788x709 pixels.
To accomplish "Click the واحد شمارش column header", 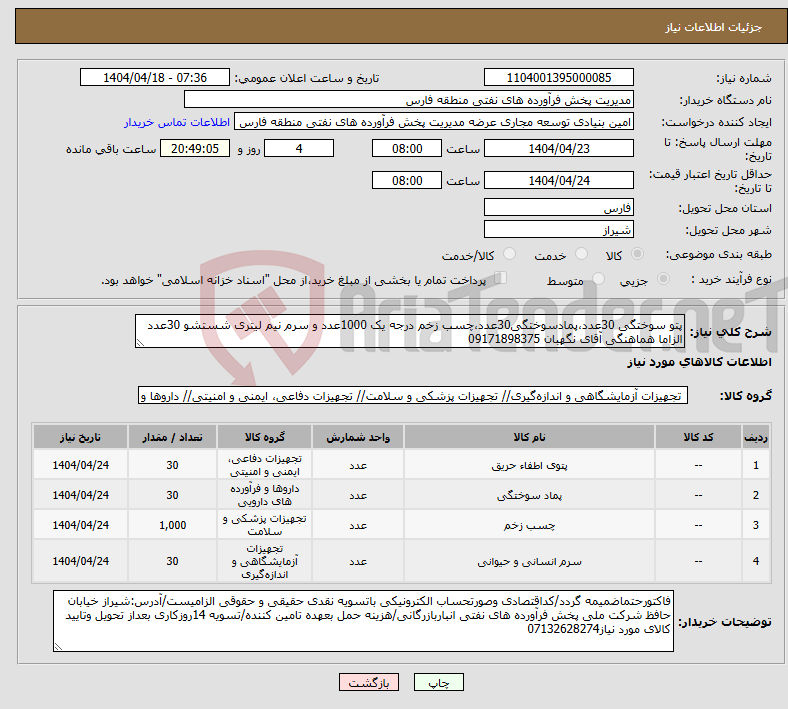I will coord(358,437).
